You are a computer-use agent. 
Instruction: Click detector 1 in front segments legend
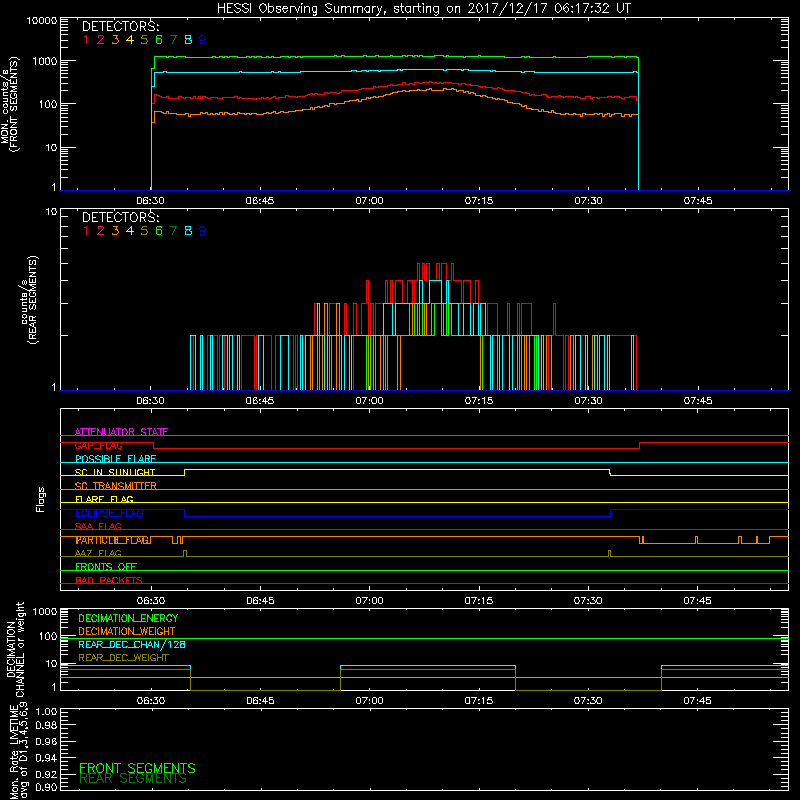(x=86, y=40)
